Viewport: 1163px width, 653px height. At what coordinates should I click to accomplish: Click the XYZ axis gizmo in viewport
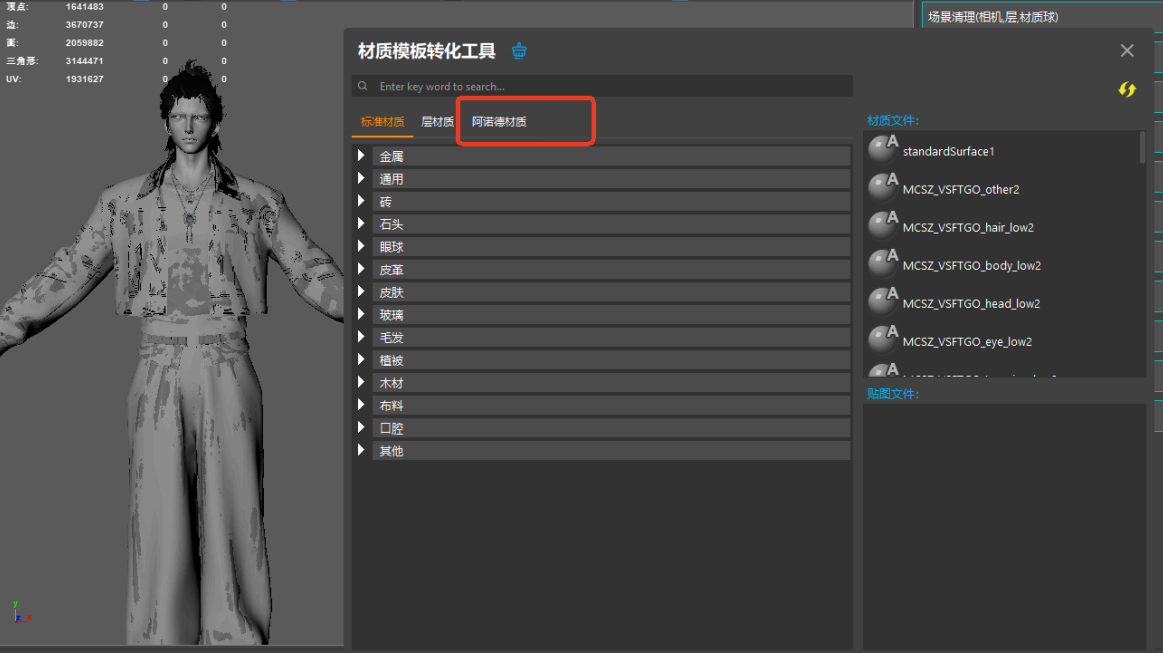tap(20, 612)
